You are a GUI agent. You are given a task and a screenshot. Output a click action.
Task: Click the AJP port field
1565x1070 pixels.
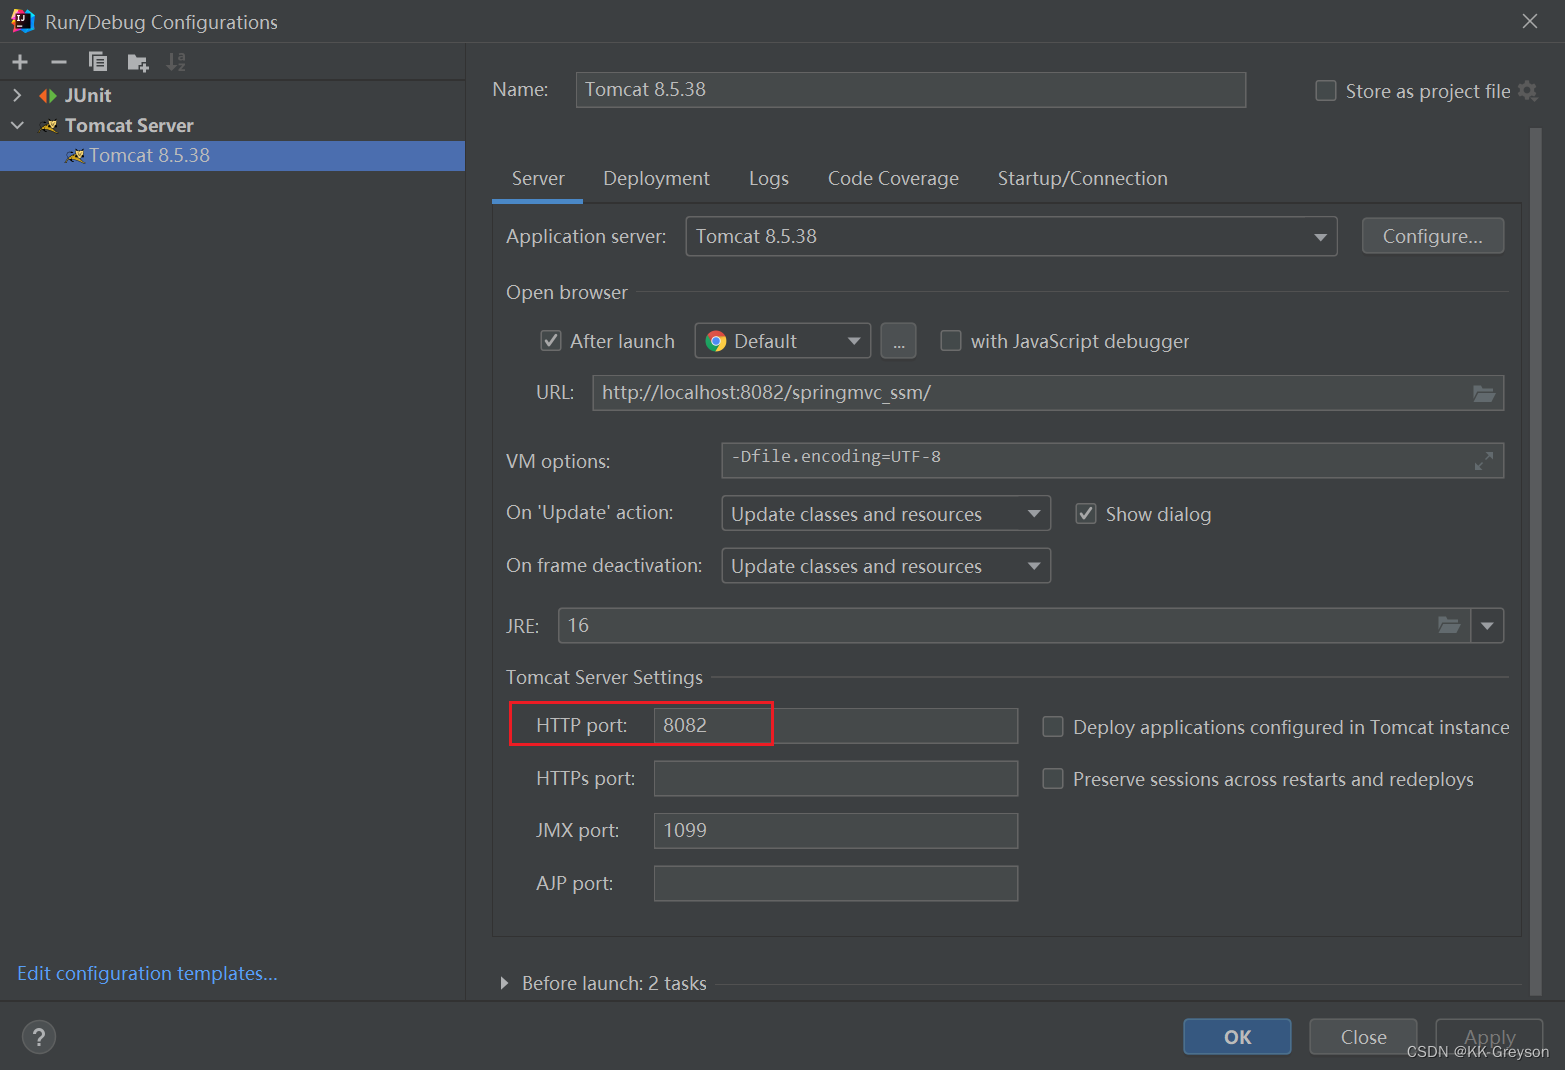point(836,883)
